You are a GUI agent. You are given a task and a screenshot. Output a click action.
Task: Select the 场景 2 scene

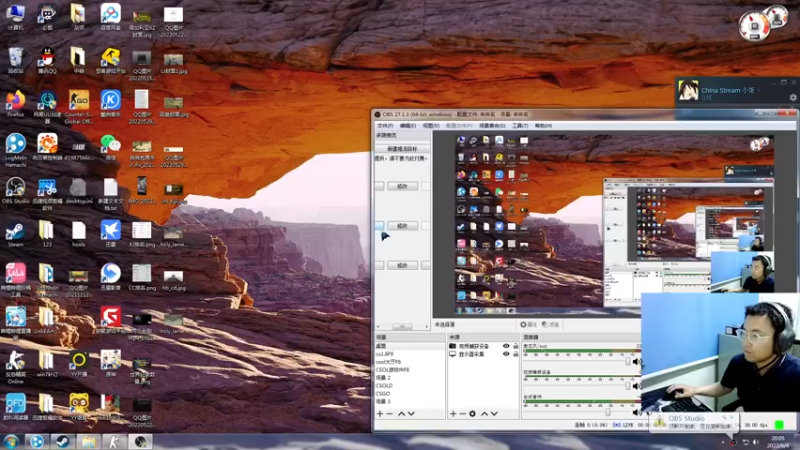point(410,378)
